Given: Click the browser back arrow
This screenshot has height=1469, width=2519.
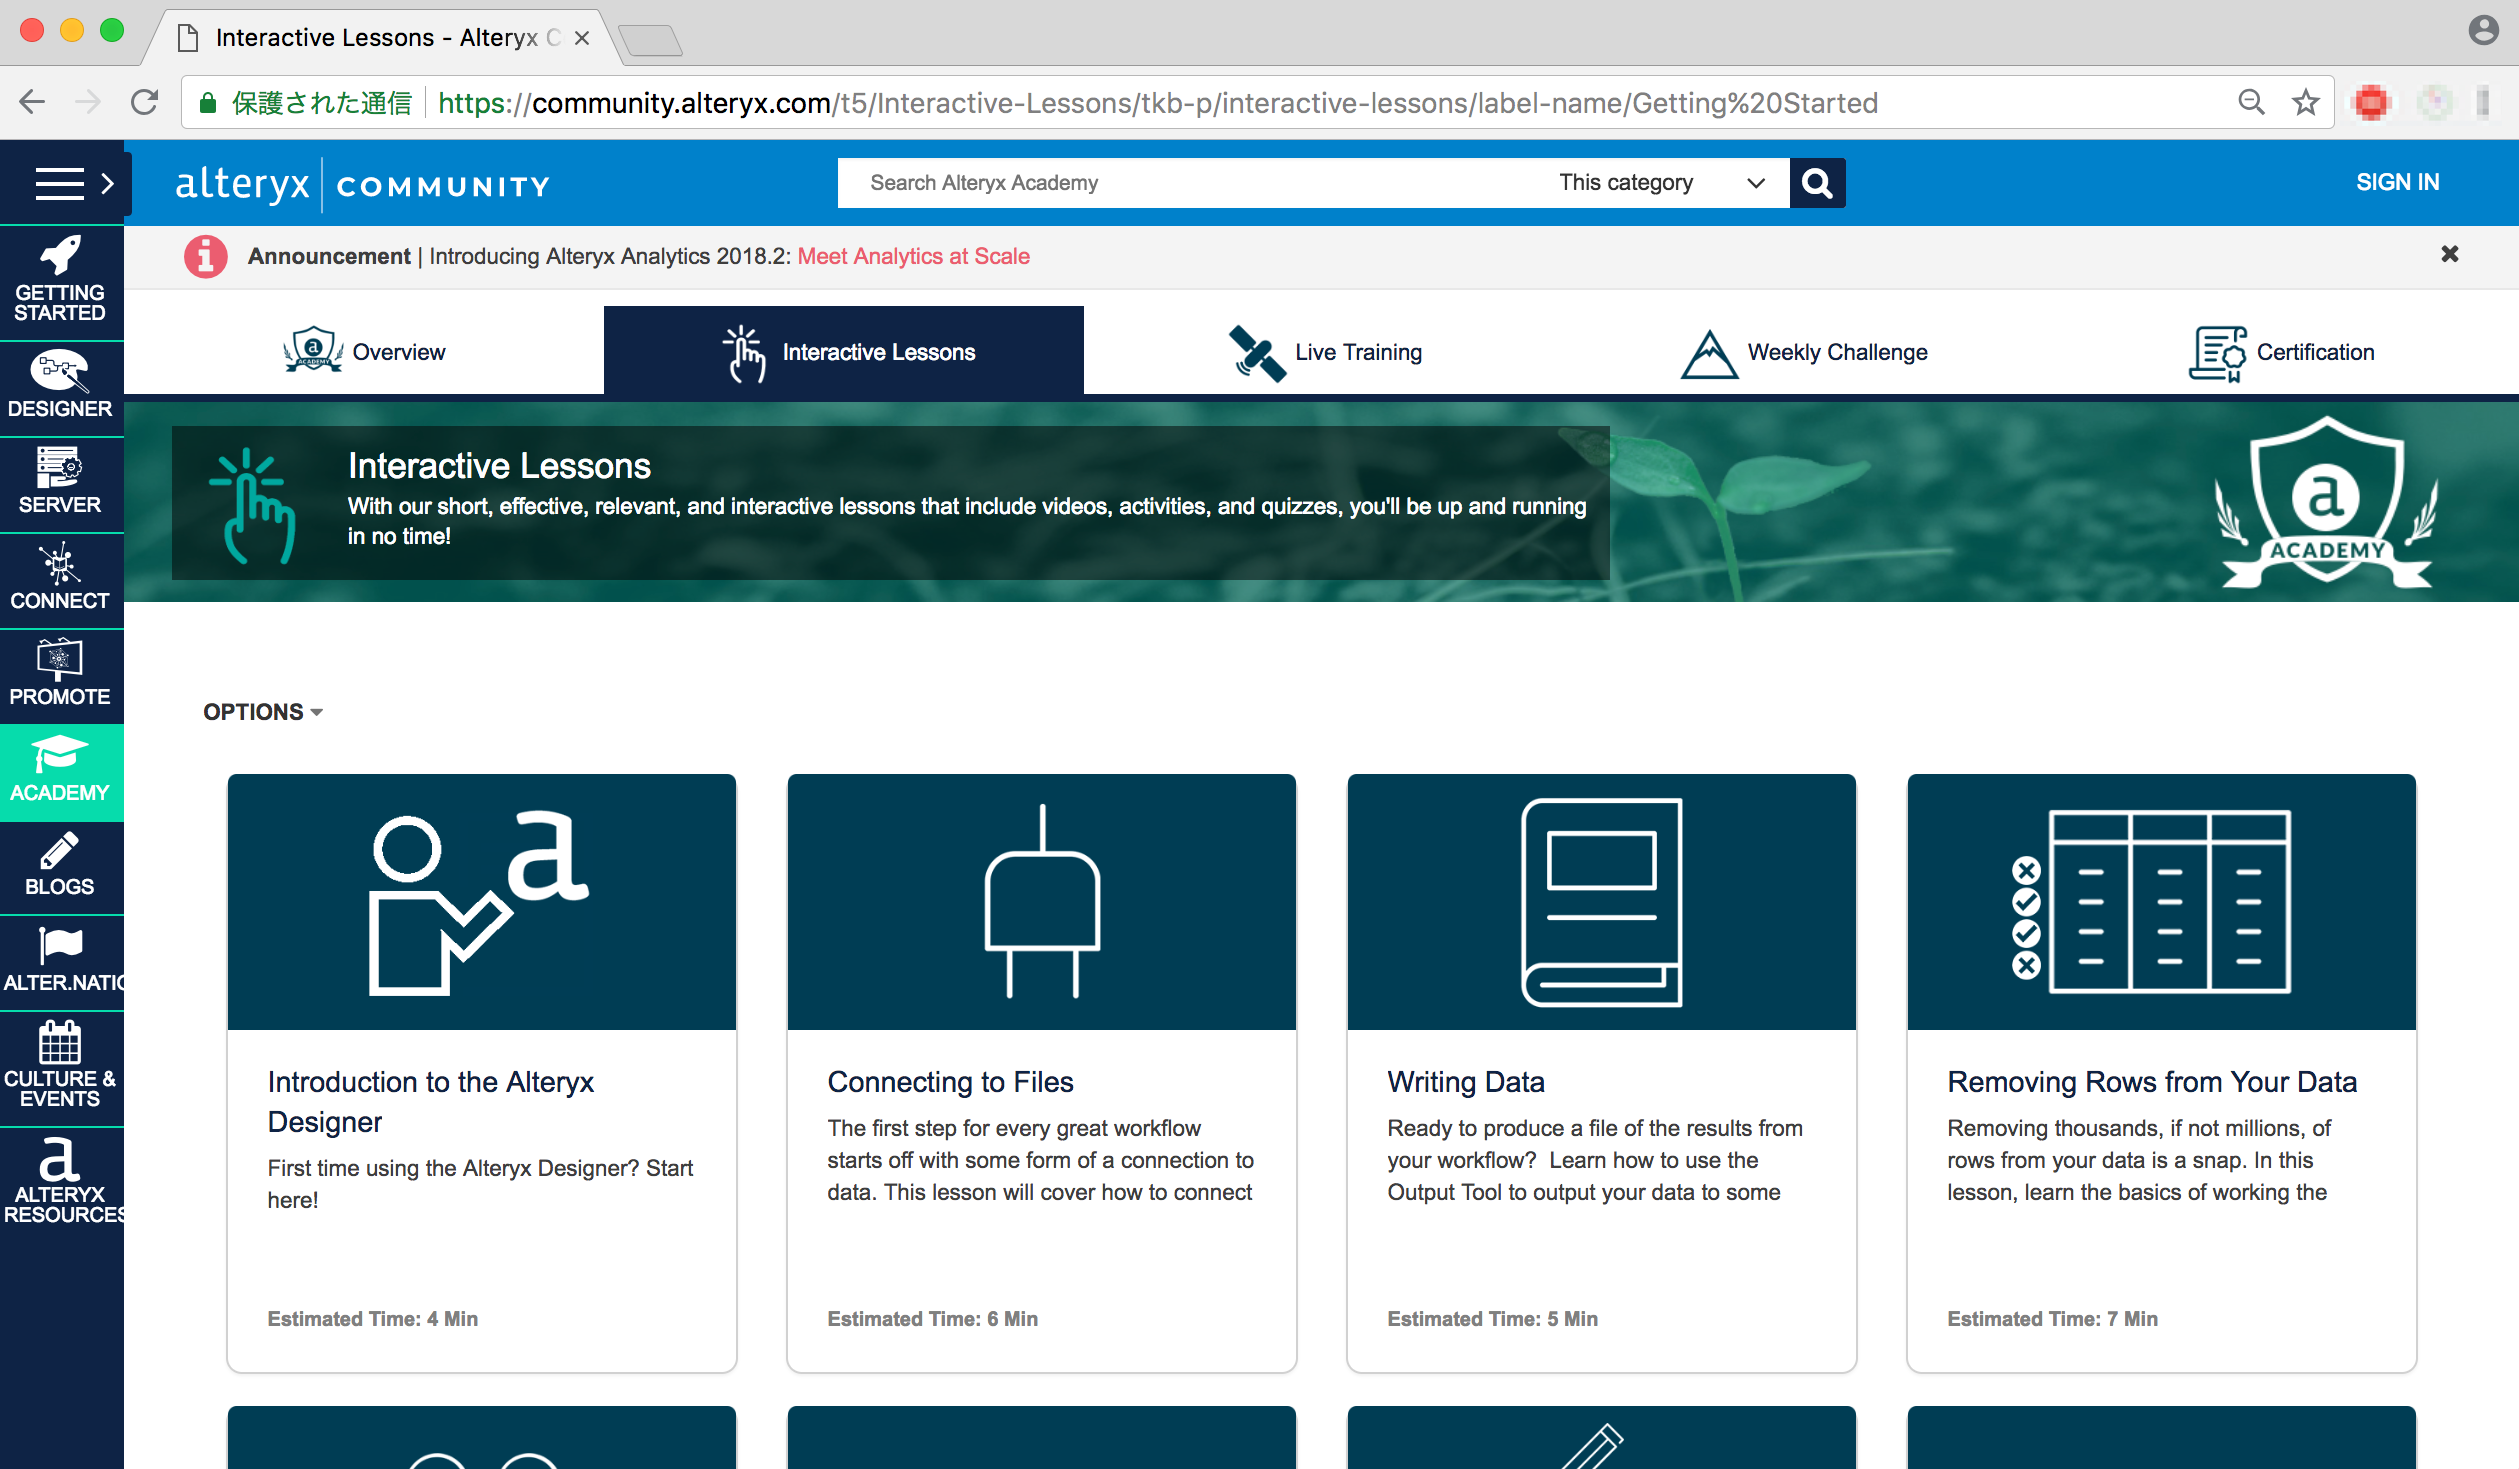Looking at the screenshot, I should [32, 102].
